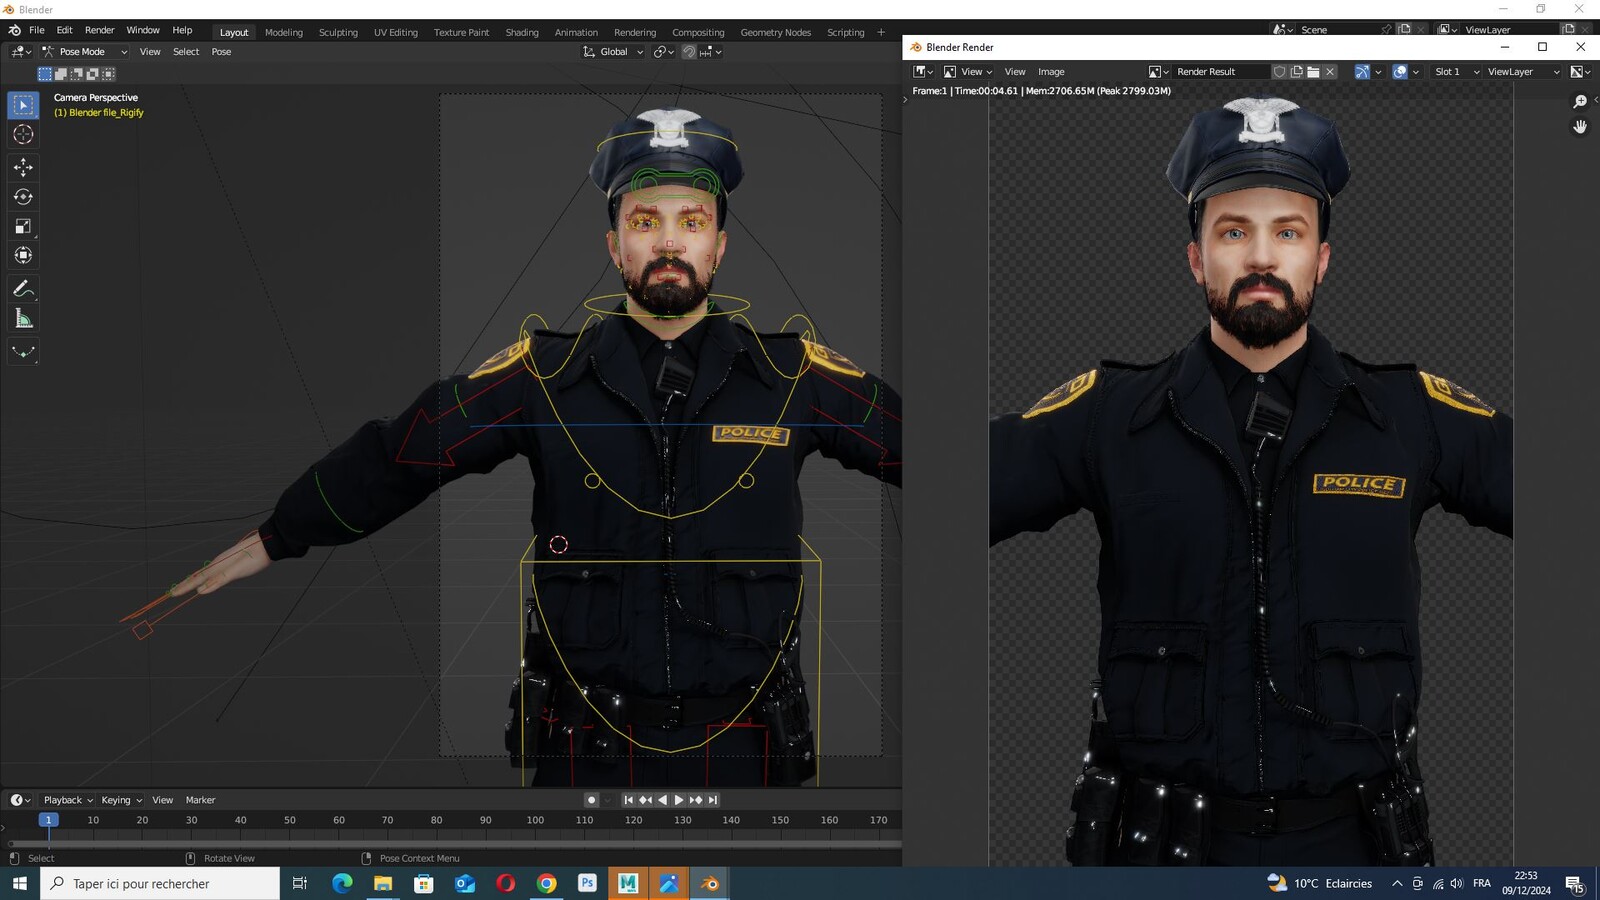Select the Measure tool

(x=23, y=319)
